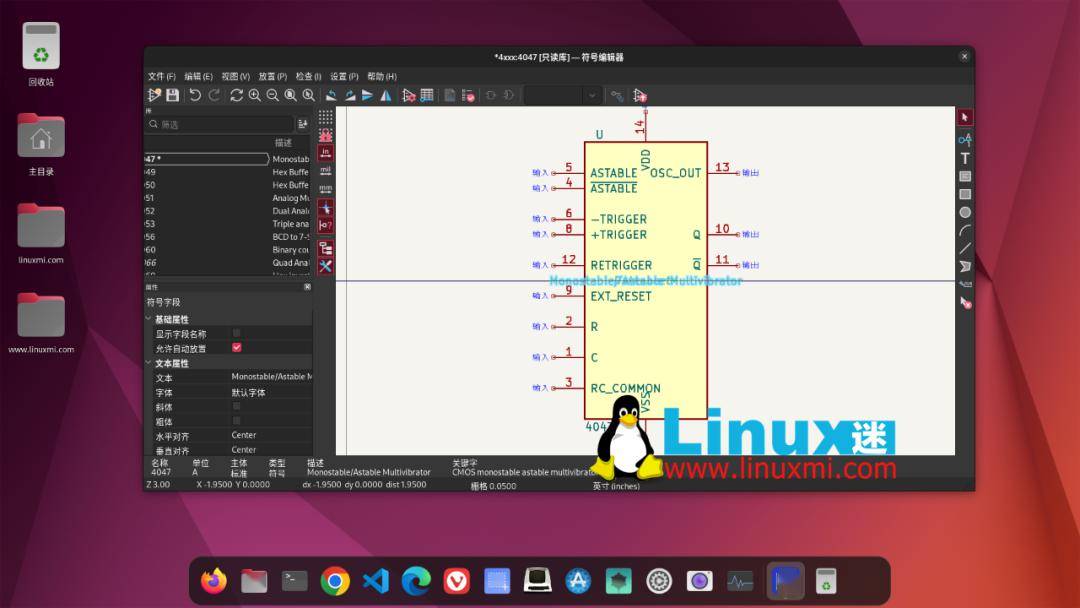This screenshot has width=1080, height=608.
Task: Click the Save icon in toolbar
Action: pyautogui.click(x=173, y=95)
